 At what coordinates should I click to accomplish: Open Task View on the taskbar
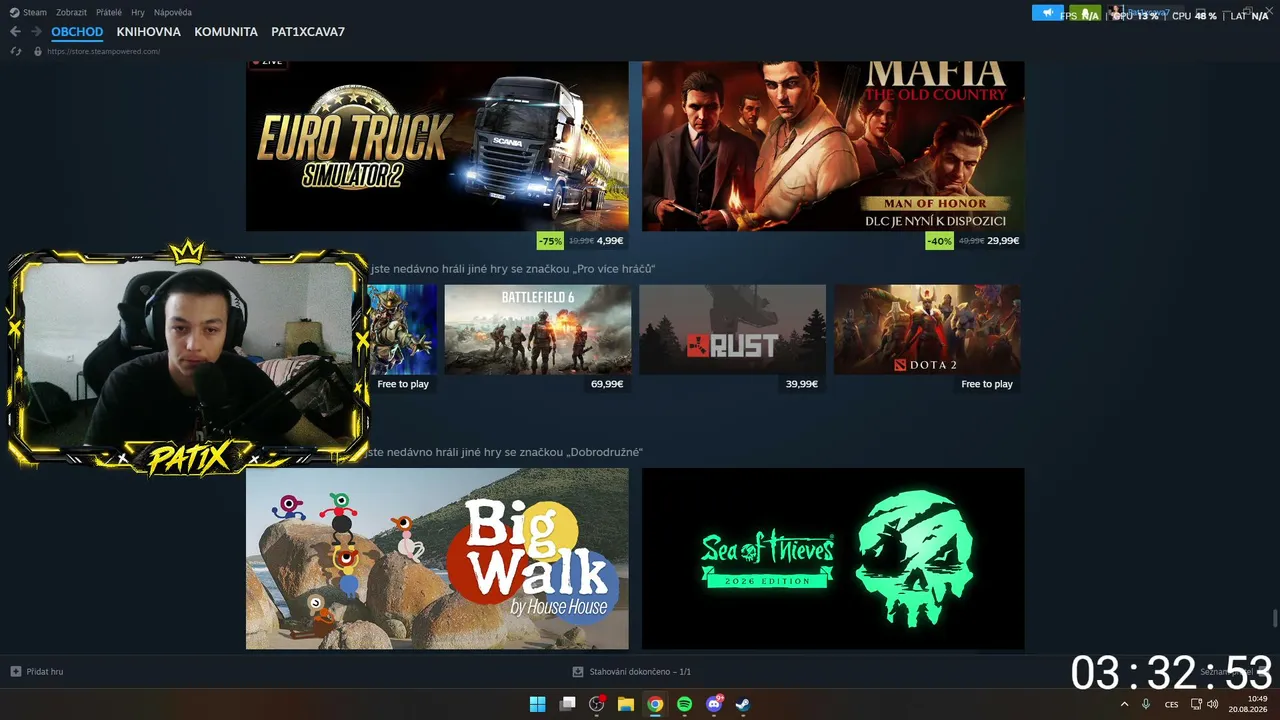568,704
